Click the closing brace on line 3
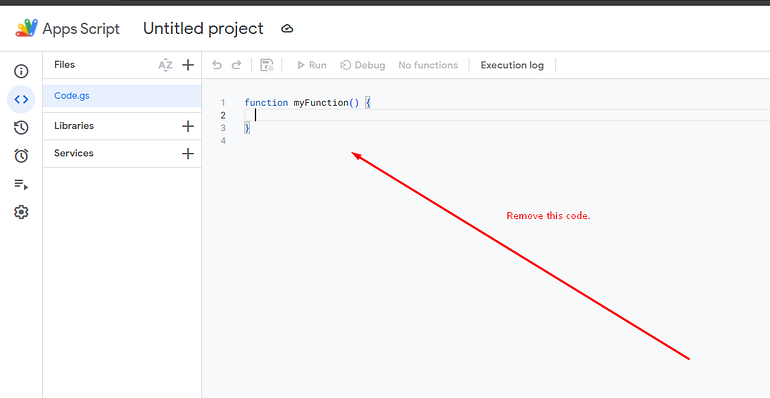This screenshot has width=770, height=398. pyautogui.click(x=248, y=128)
